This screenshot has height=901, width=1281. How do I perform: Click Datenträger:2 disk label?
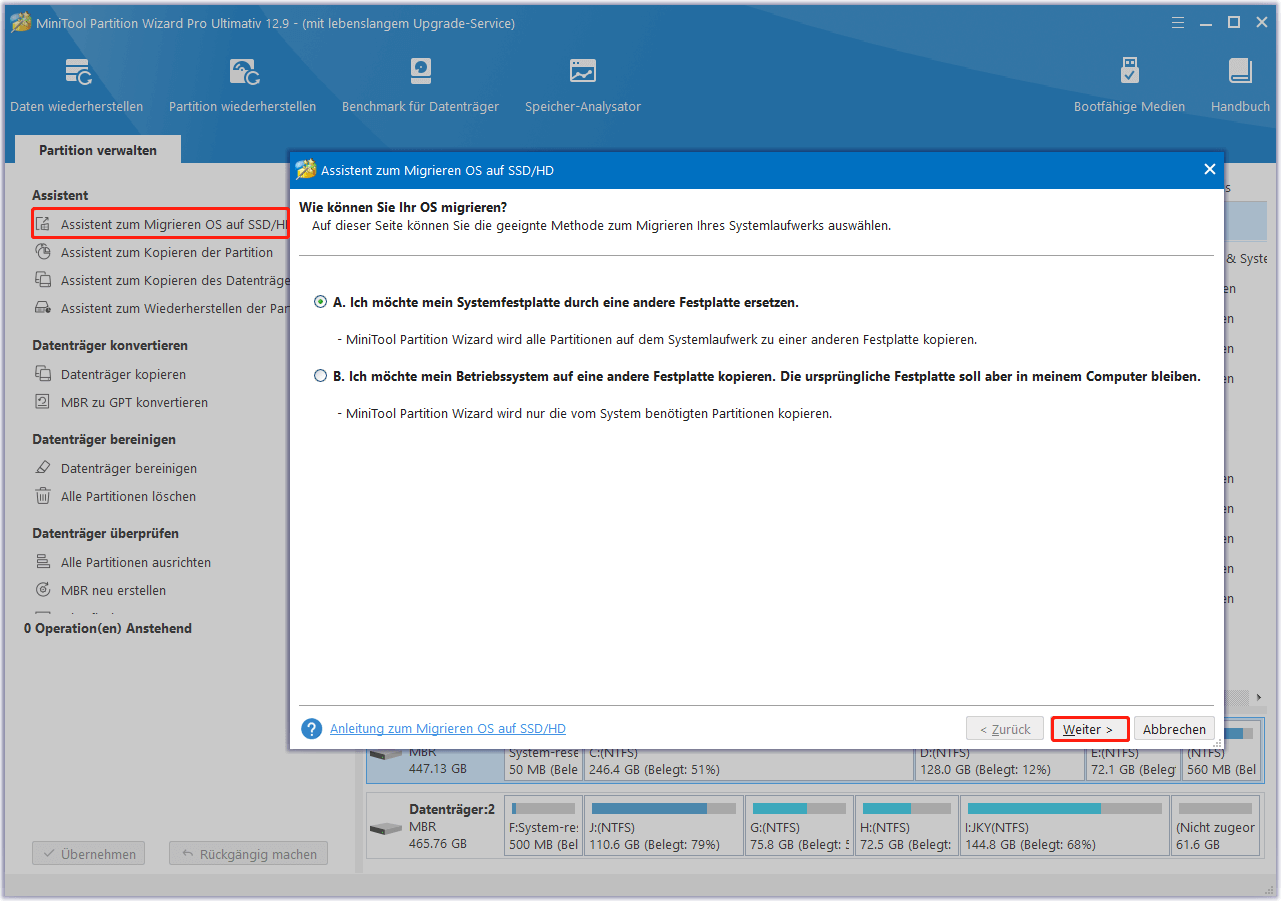(452, 808)
